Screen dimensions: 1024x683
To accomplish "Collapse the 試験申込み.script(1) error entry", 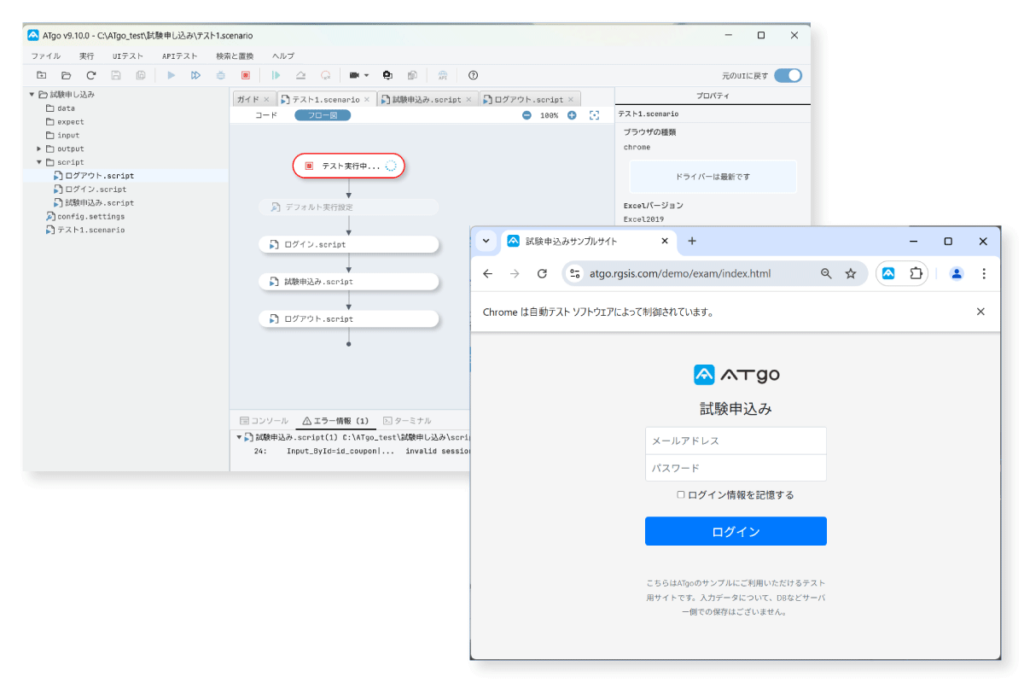I will tap(239, 437).
